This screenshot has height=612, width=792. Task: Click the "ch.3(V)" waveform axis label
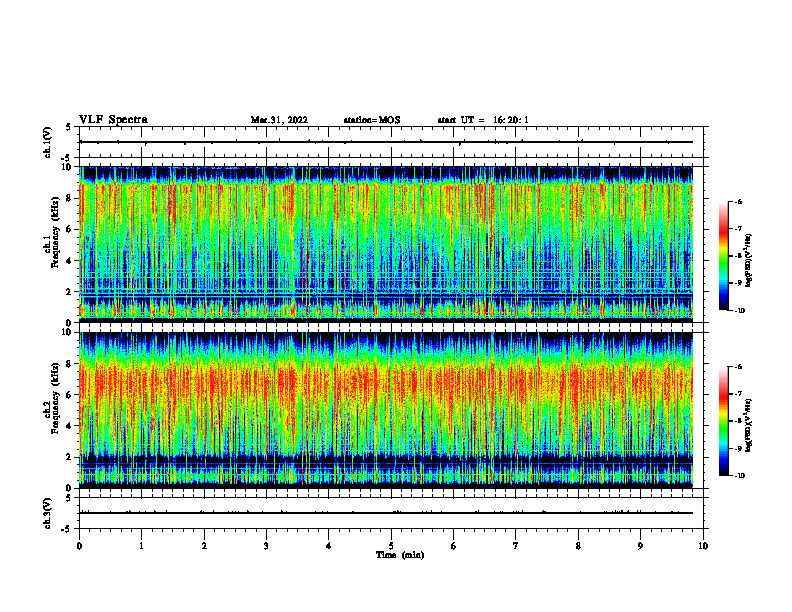(x=48, y=513)
